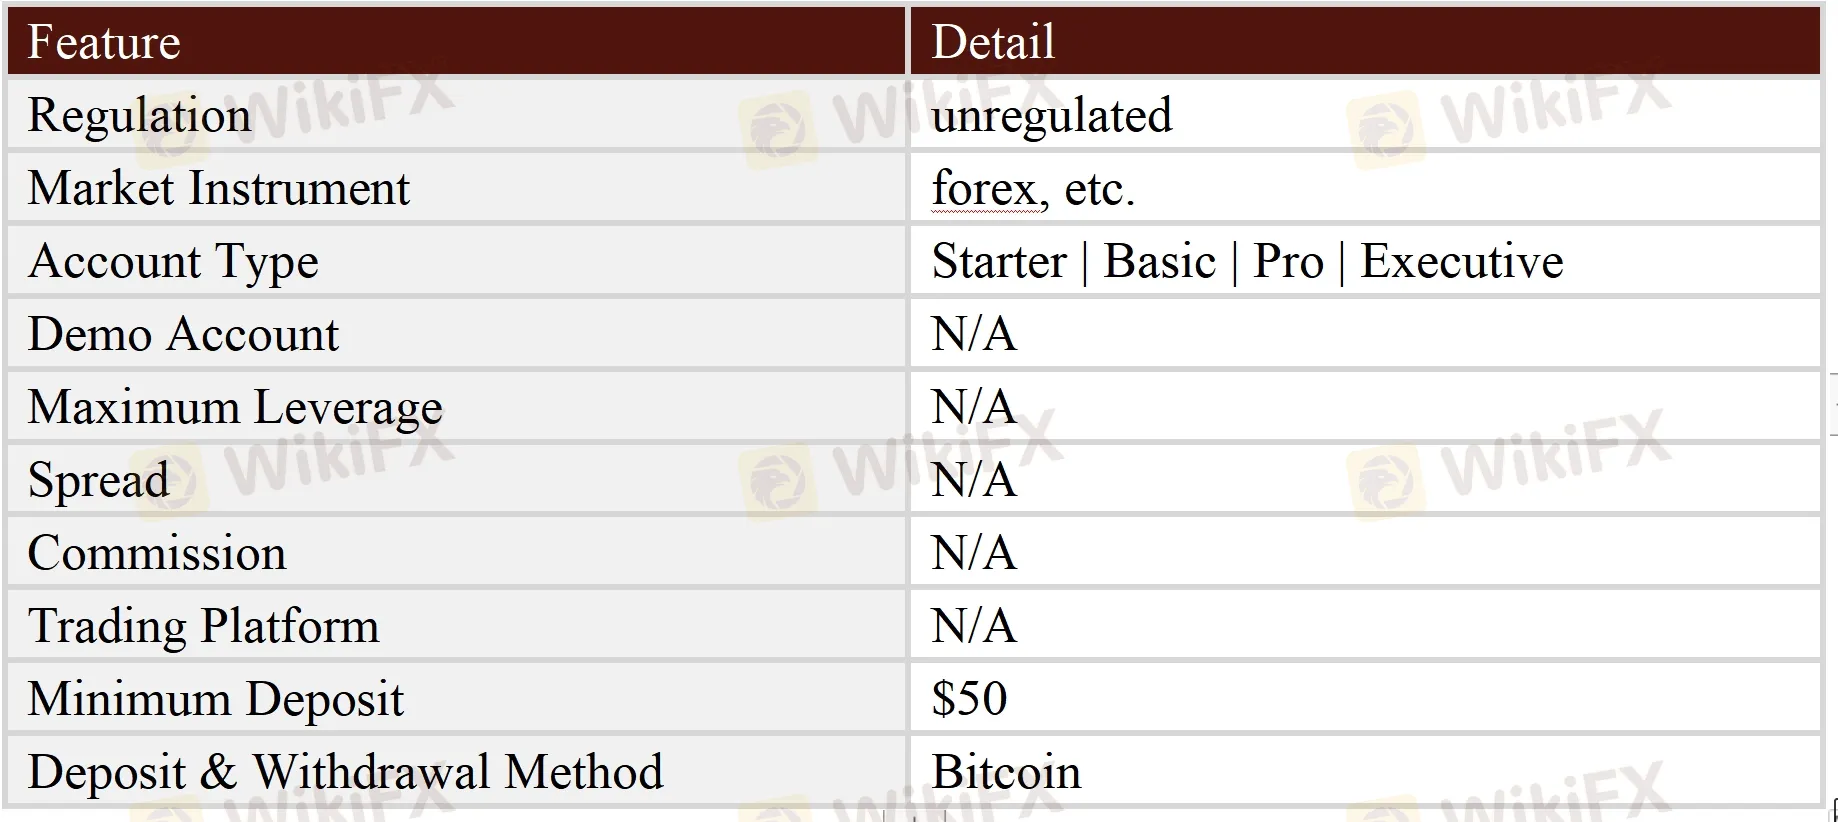
Task: Click the word 'Pro' in account types
Action: 1288,261
